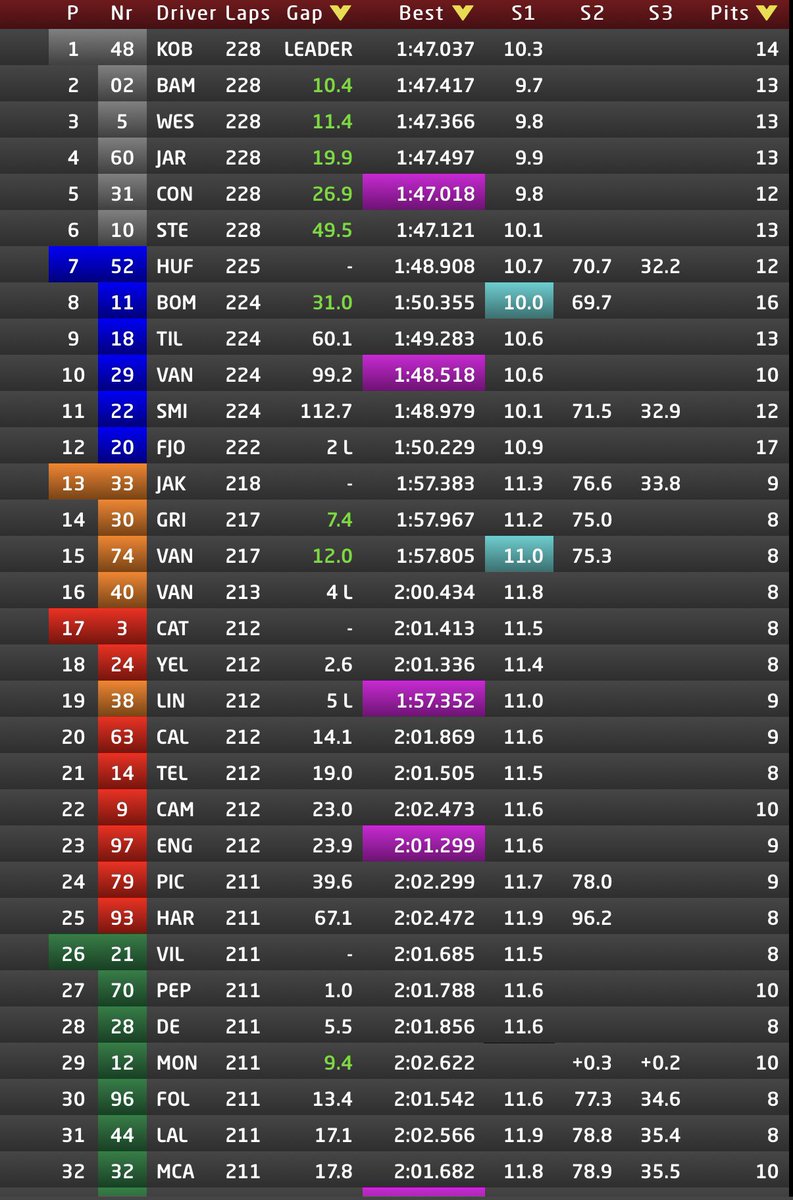Image resolution: width=793 pixels, height=1200 pixels.
Task: Click car number 74 badge
Action: pyautogui.click(x=122, y=555)
